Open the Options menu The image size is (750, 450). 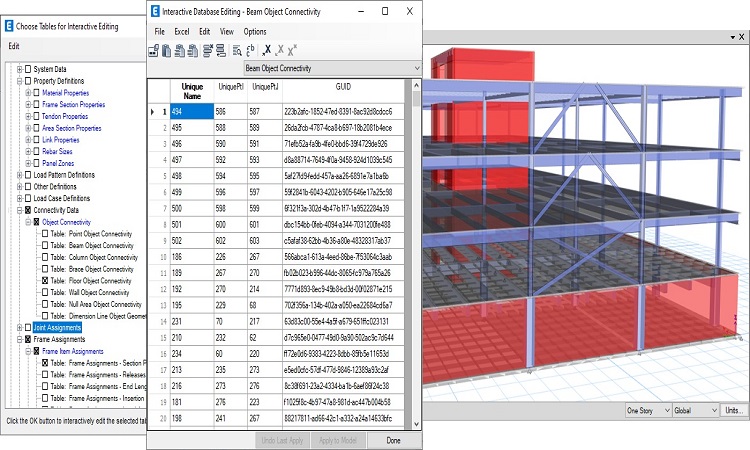[x=255, y=31]
